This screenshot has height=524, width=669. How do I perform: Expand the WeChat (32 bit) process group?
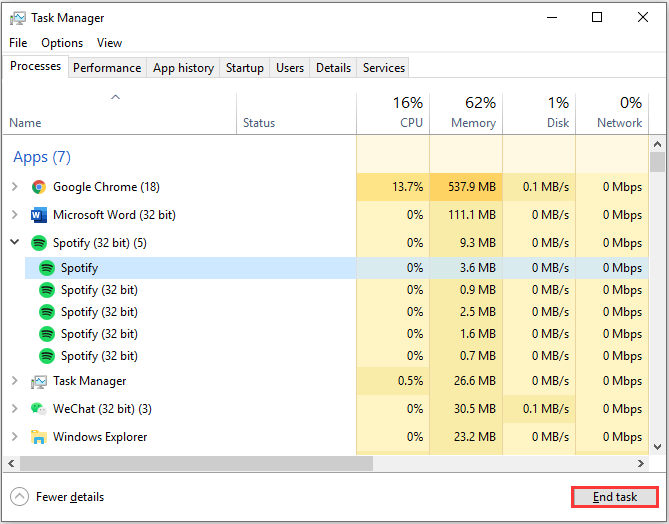point(14,409)
